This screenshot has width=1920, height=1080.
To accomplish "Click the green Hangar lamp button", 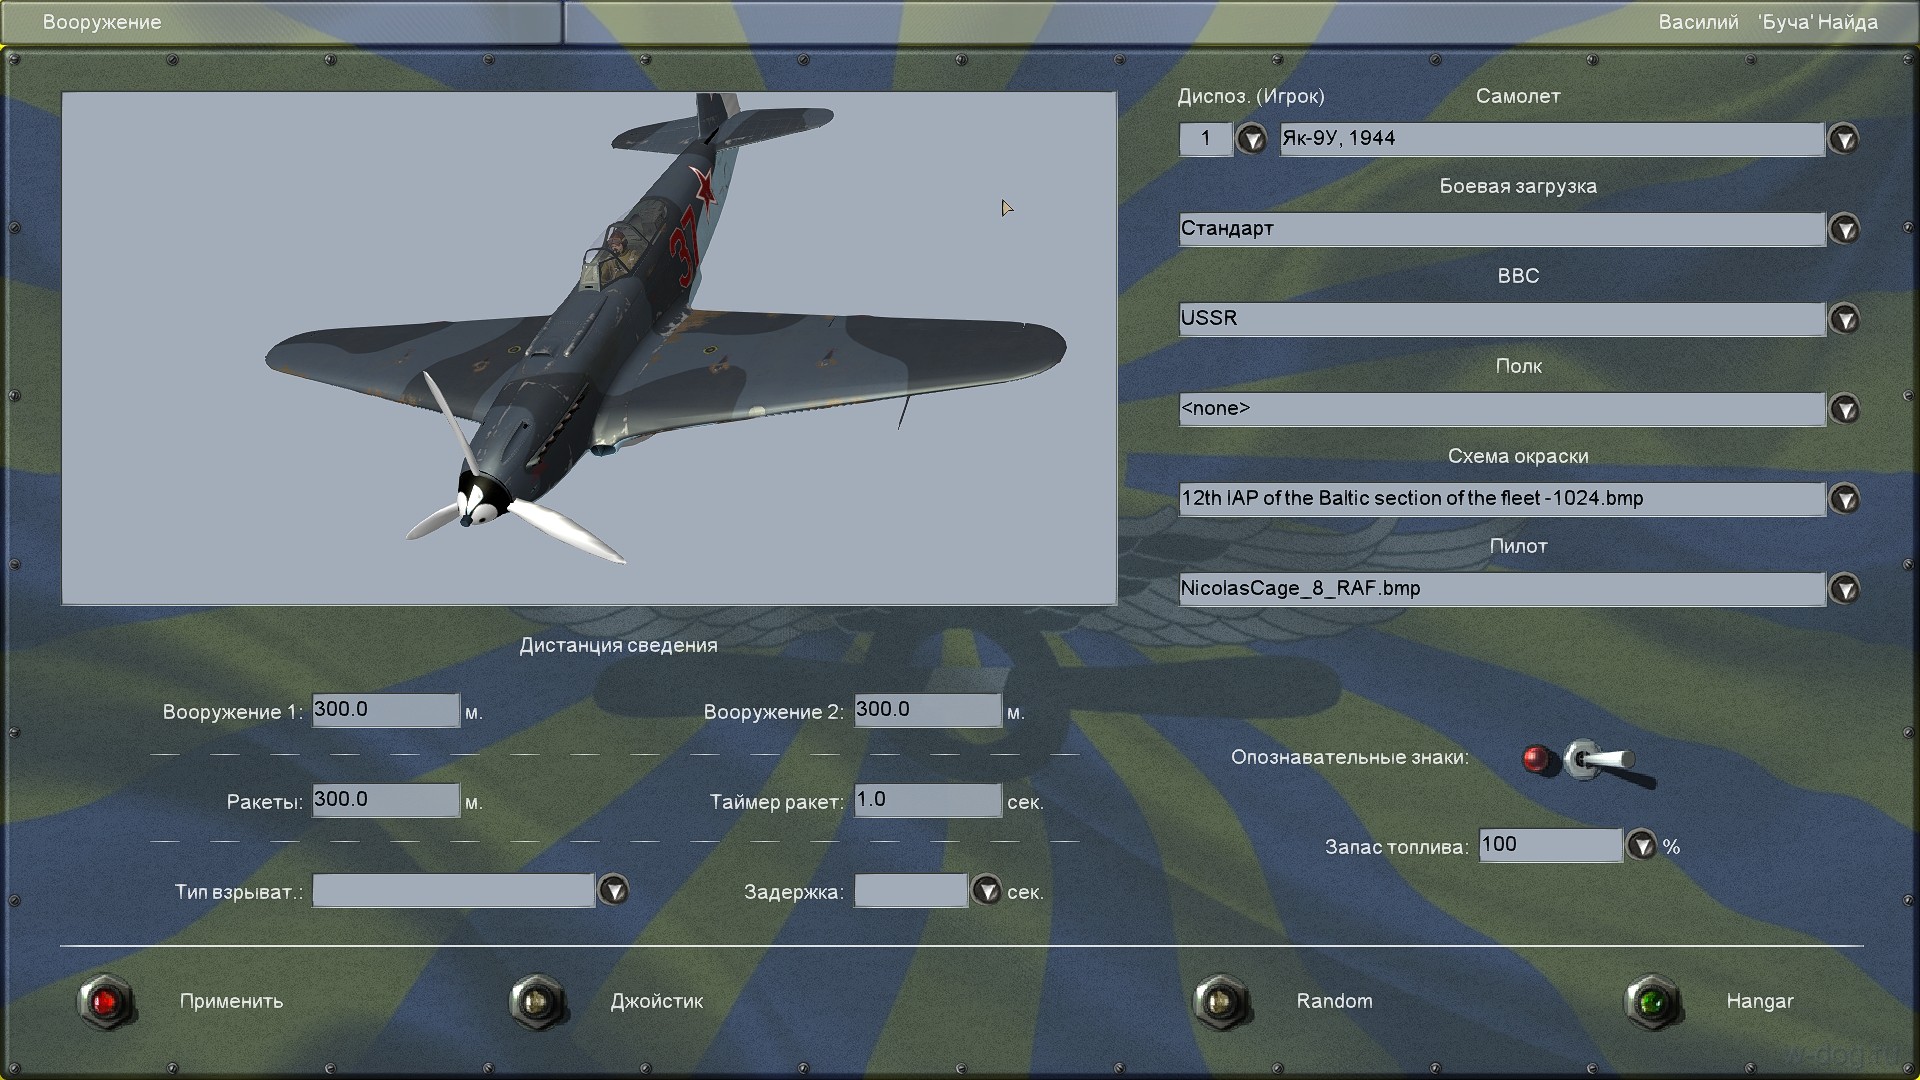I will click(x=1652, y=1001).
